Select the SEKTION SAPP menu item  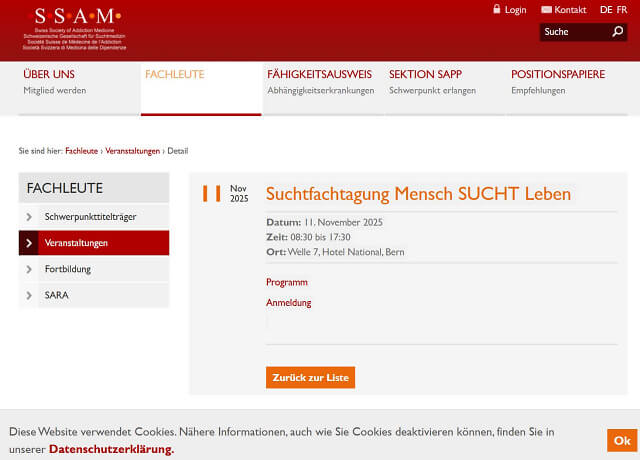pos(425,75)
